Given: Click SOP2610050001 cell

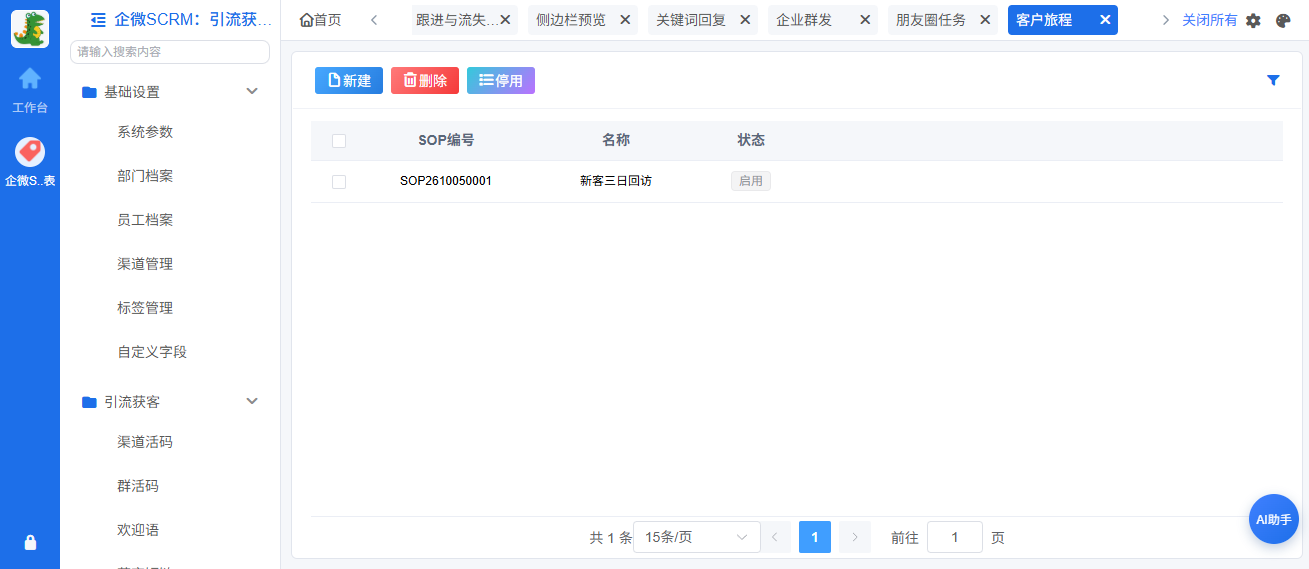Looking at the screenshot, I should [x=446, y=182].
